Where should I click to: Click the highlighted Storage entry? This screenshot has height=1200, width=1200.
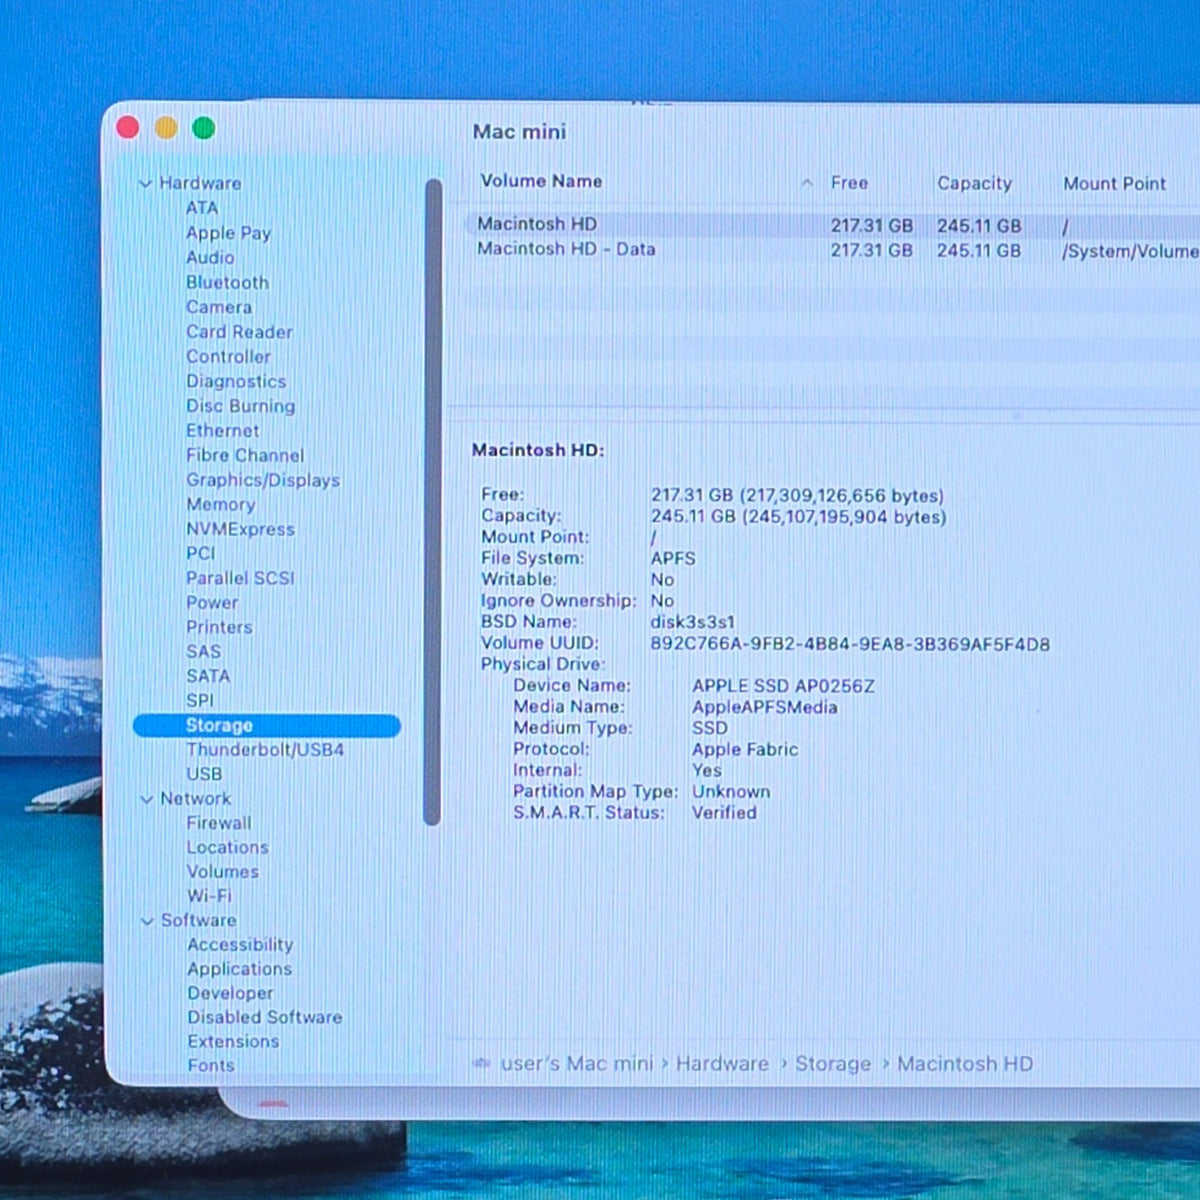[267, 726]
